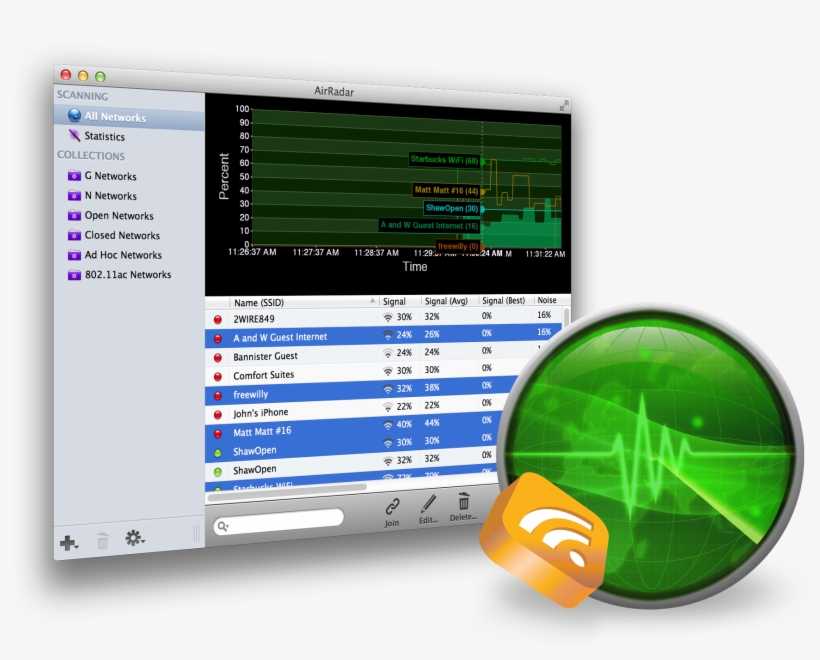Viewport: 820px width, 660px height.
Task: Click the Closed Networks folder icon
Action: click(x=74, y=235)
